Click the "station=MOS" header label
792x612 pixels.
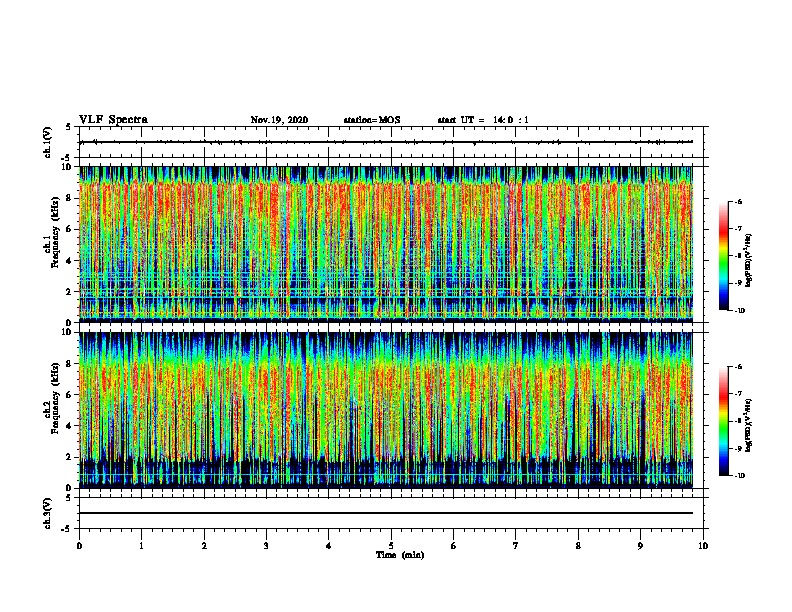click(372, 120)
